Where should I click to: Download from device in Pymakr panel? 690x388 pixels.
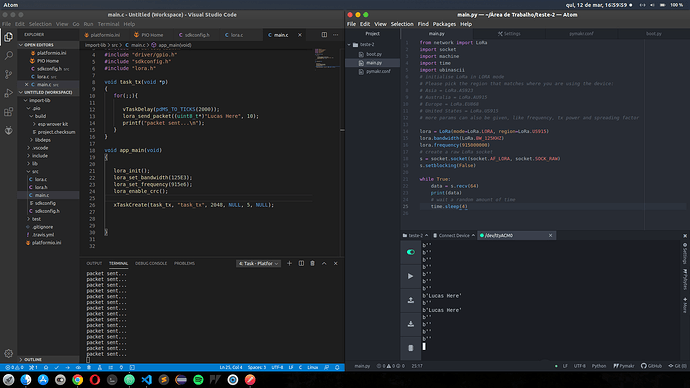[x=411, y=324]
